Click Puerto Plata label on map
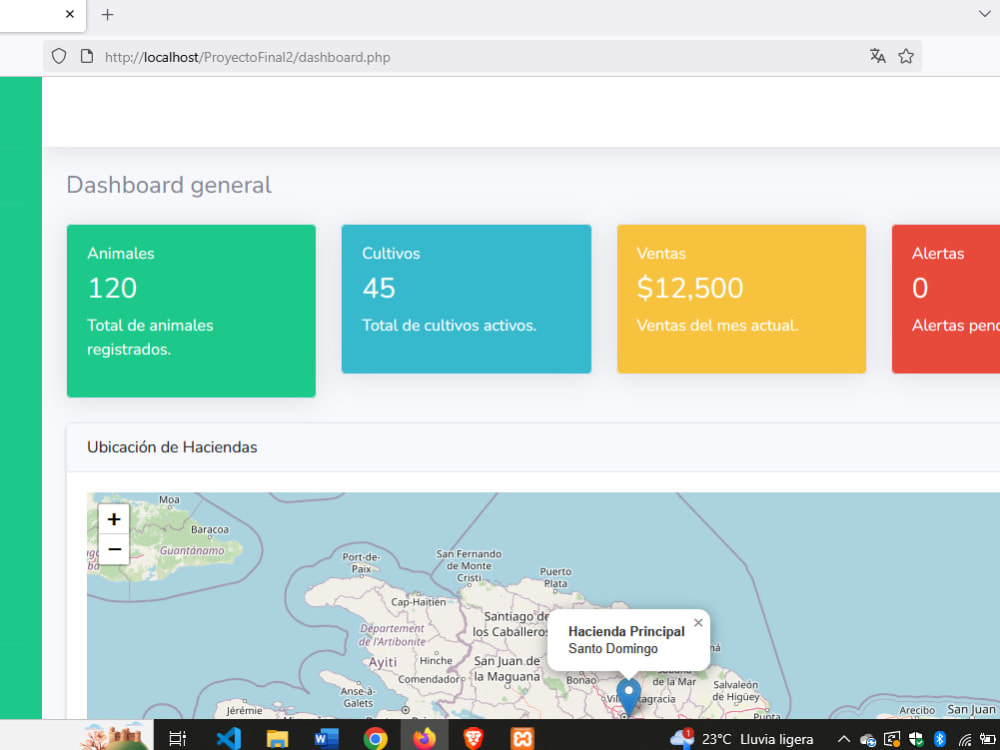 555,577
